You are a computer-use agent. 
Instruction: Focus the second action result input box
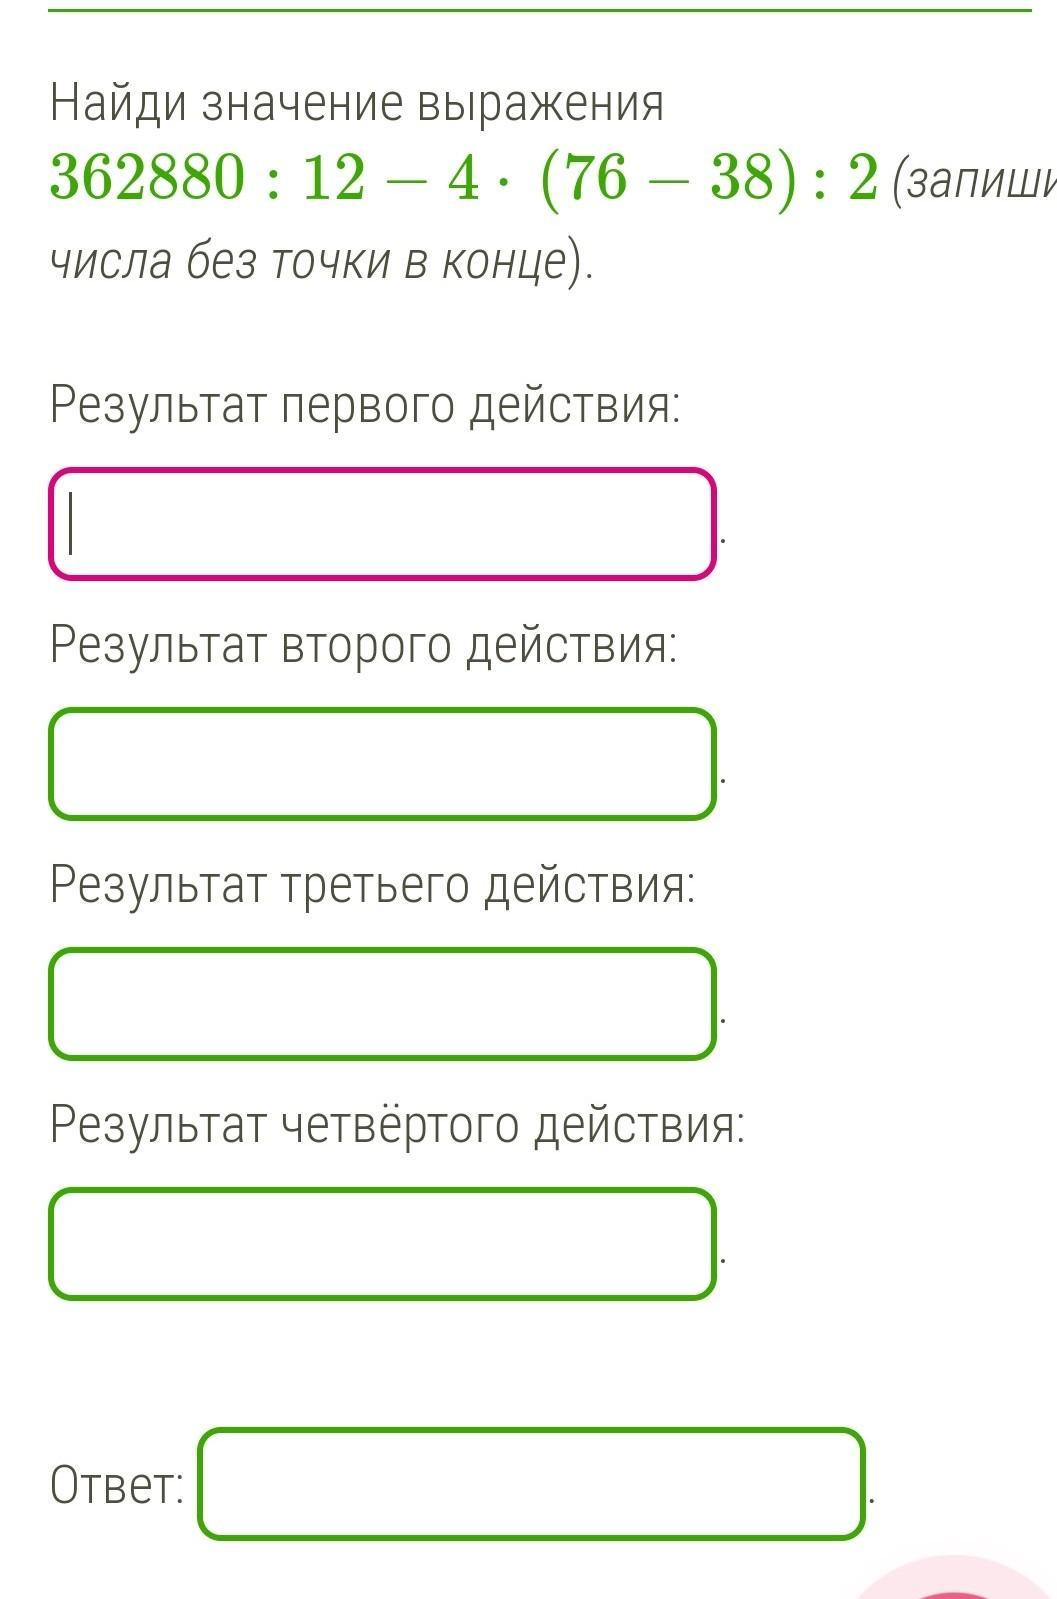click(x=382, y=764)
